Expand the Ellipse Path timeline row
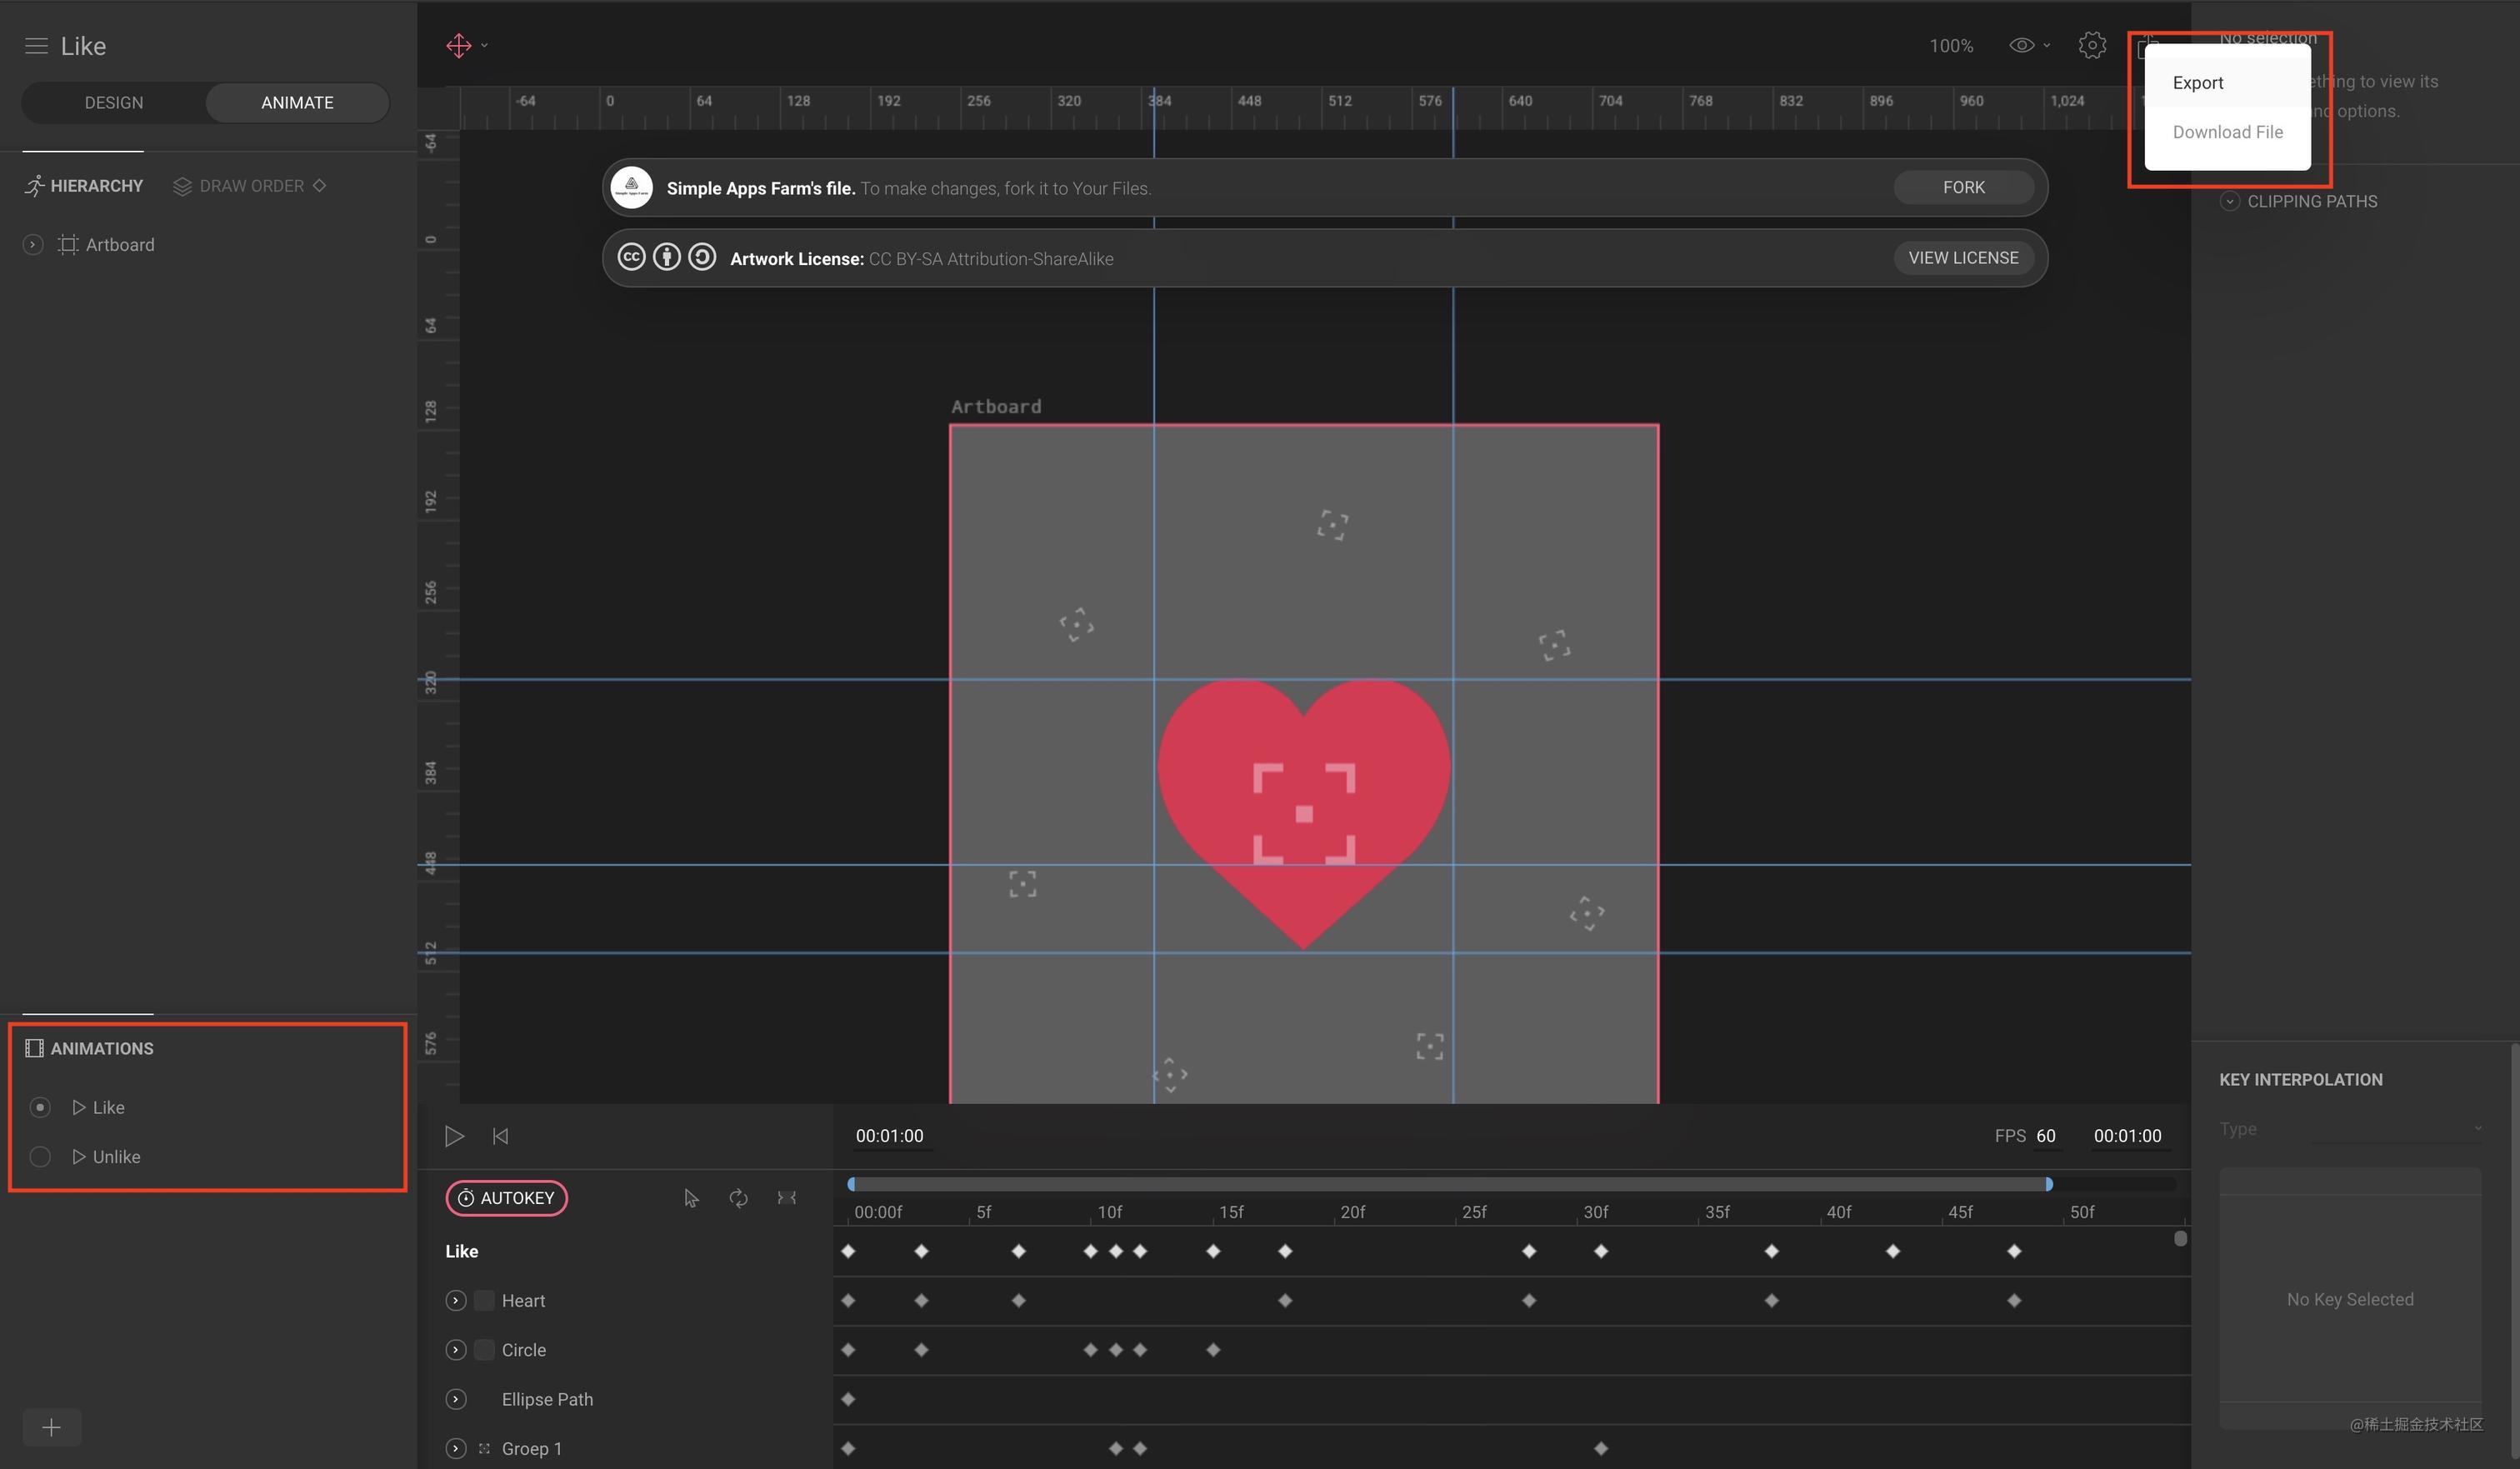The height and width of the screenshot is (1469, 2520). [456, 1399]
